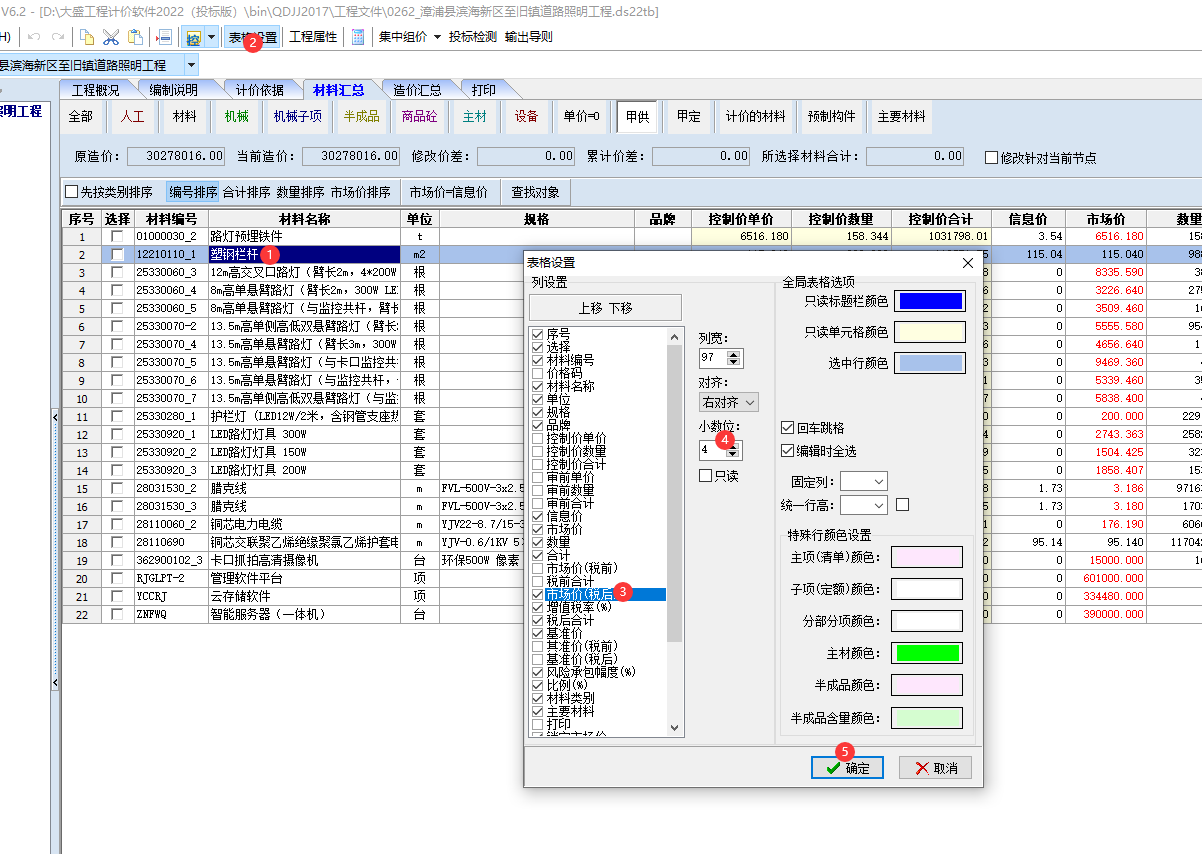The height and width of the screenshot is (854, 1202).
Task: Pick the green 主材颜色 swatch
Action: click(x=927, y=653)
